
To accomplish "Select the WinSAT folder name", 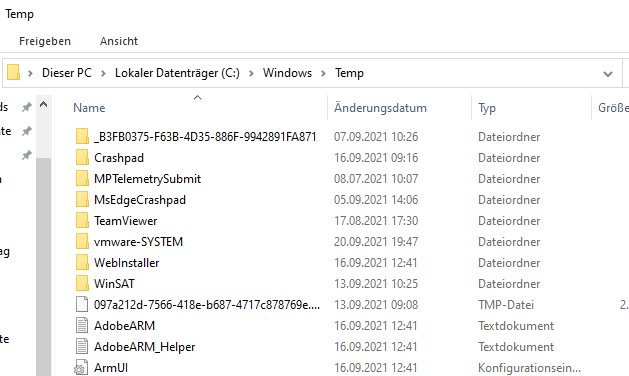I will (114, 284).
